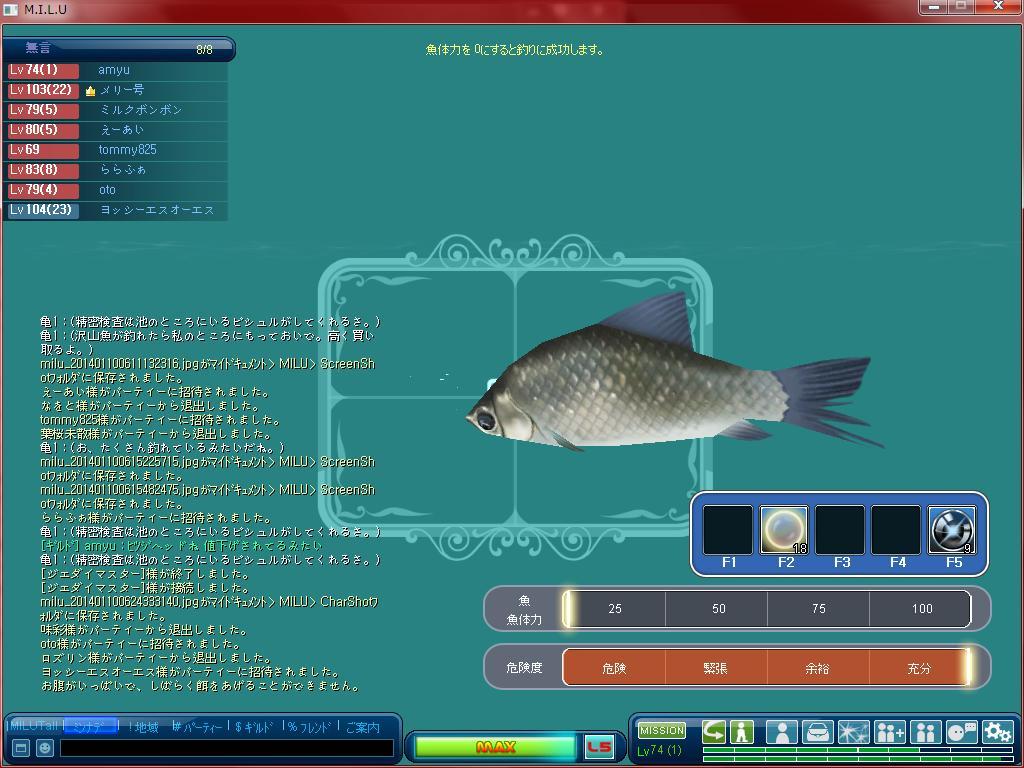Switch to the パーティー chat tab
This screenshot has width=1024, height=768.
[x=197, y=727]
